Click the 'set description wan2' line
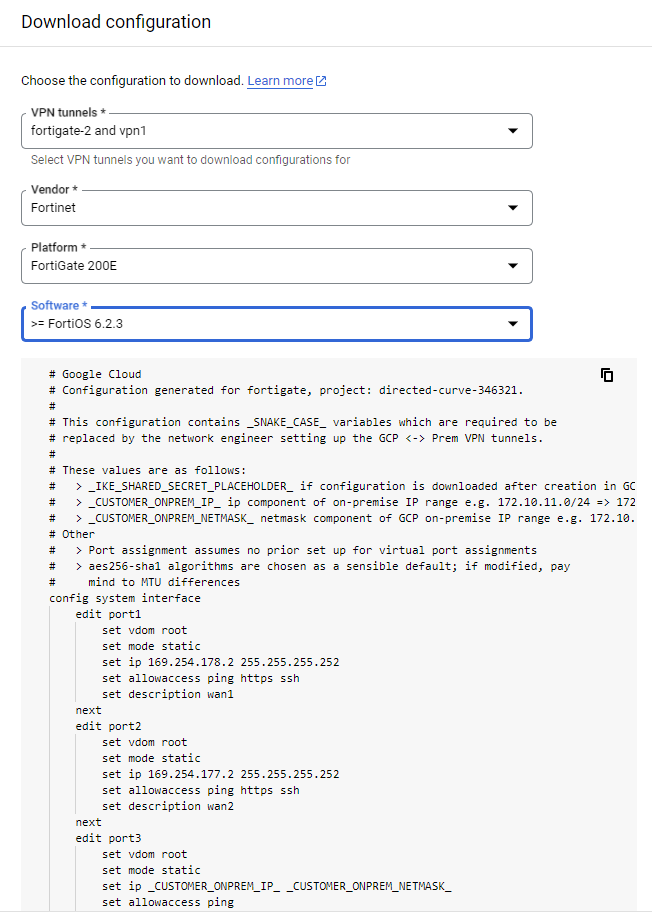 (167, 806)
